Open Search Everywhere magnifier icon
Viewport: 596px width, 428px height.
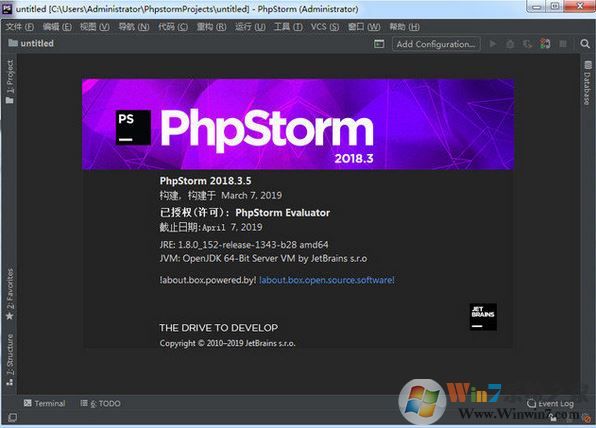coord(585,44)
